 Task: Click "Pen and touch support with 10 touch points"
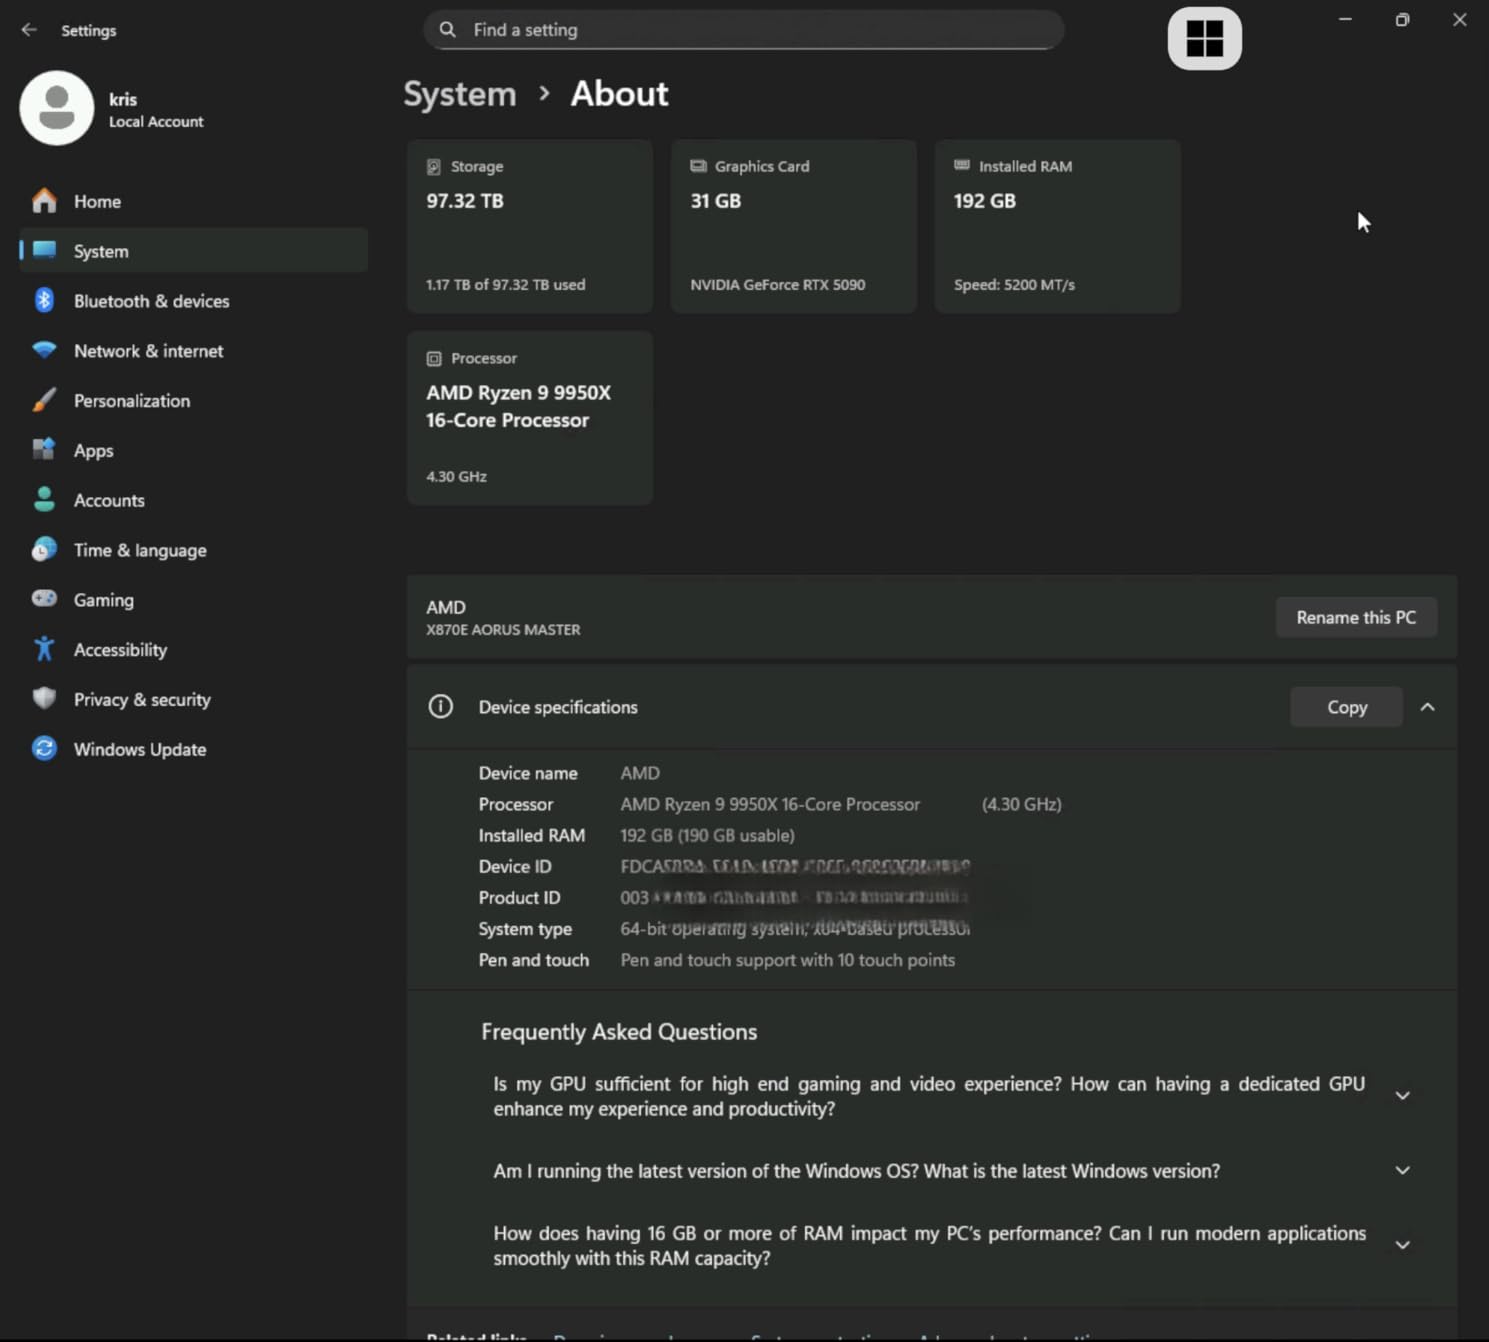[788, 961]
